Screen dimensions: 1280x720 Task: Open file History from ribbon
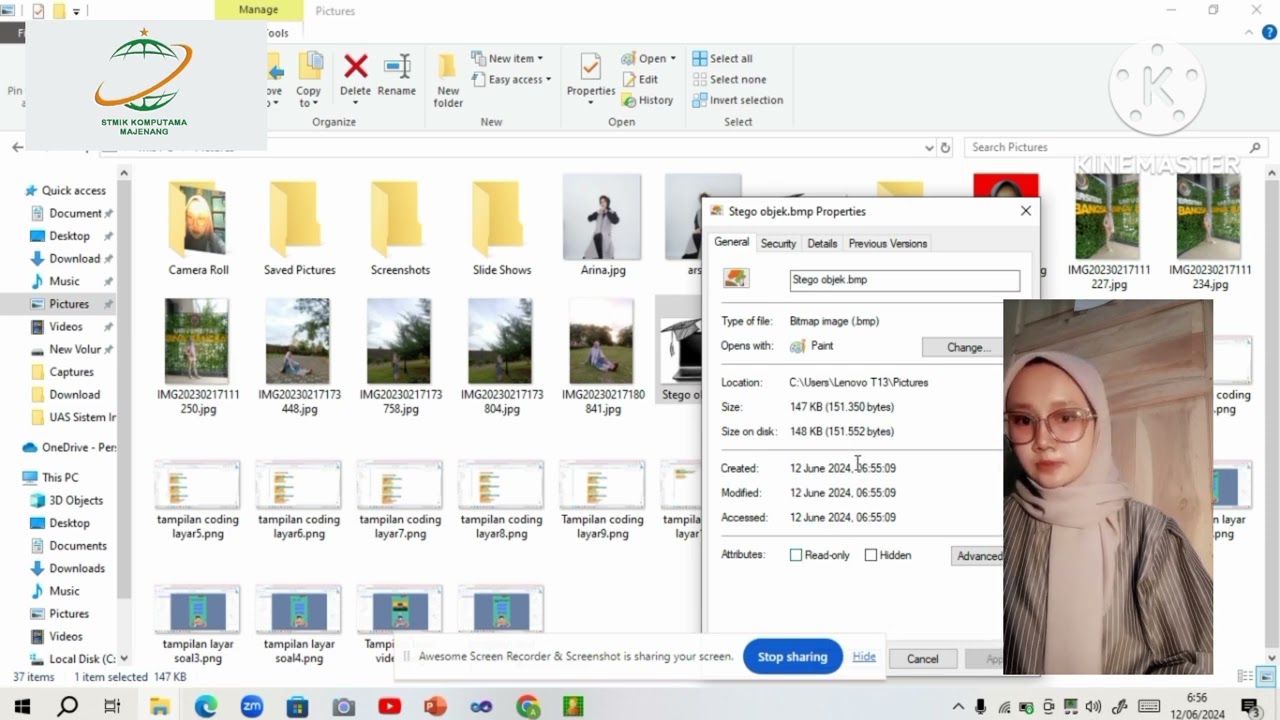click(647, 100)
